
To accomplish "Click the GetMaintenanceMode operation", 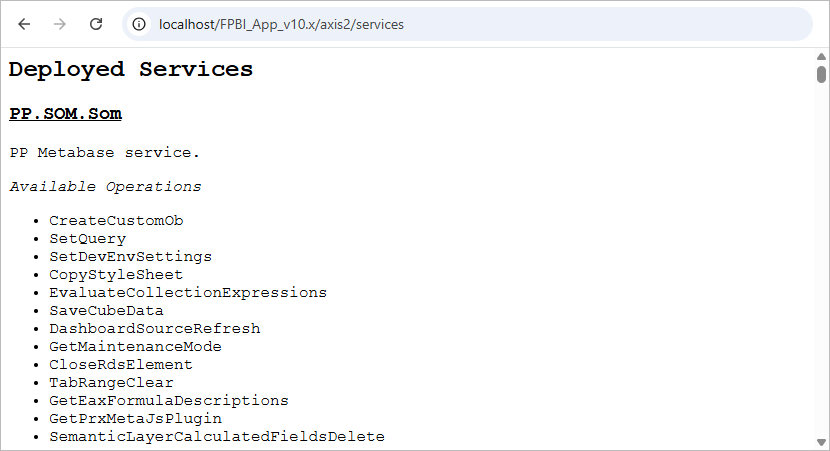I will pos(136,347).
